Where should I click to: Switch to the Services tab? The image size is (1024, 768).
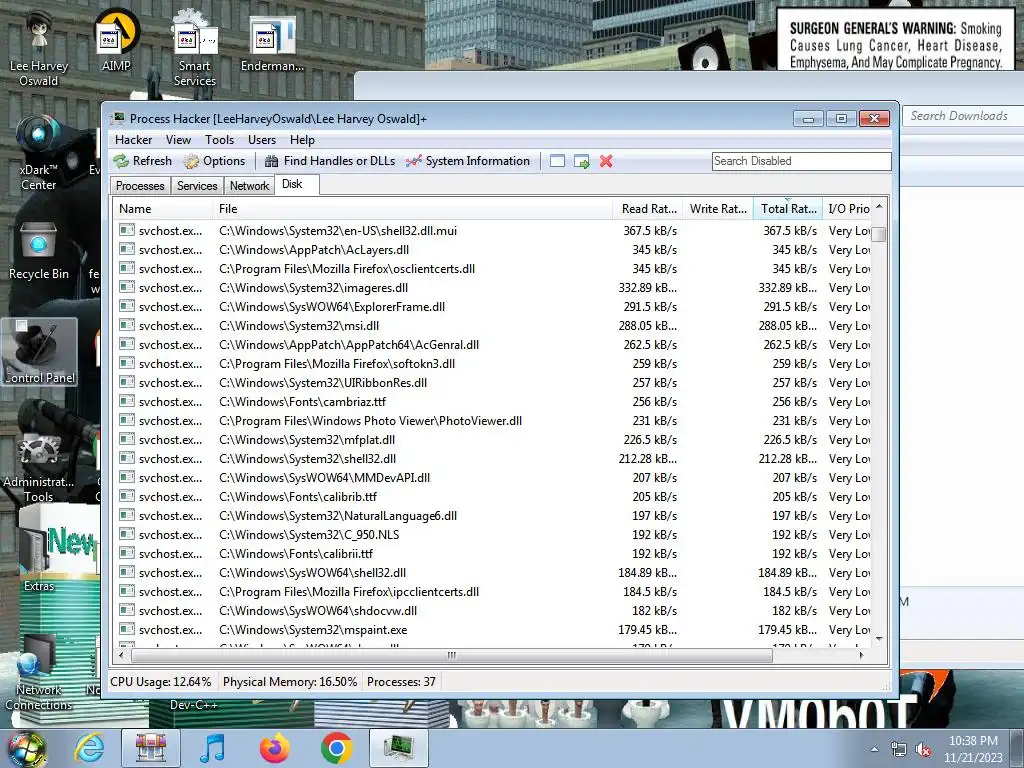(x=197, y=186)
